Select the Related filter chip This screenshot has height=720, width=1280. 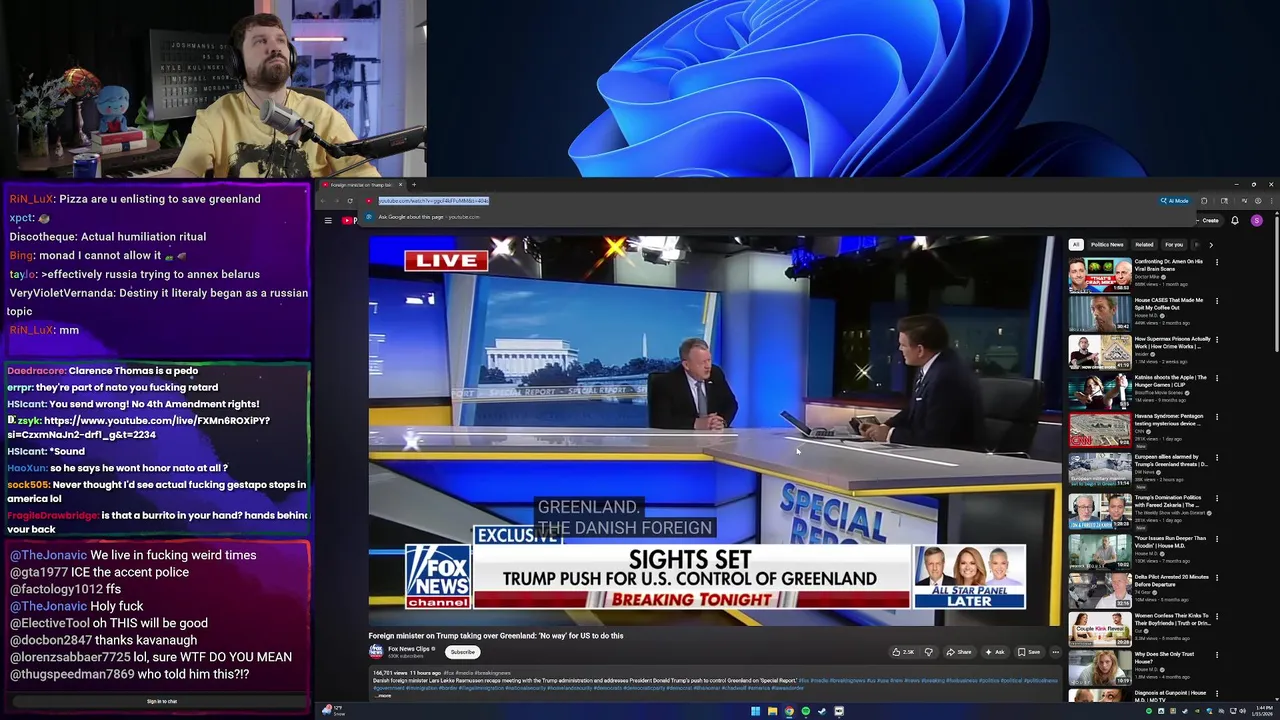(1144, 244)
